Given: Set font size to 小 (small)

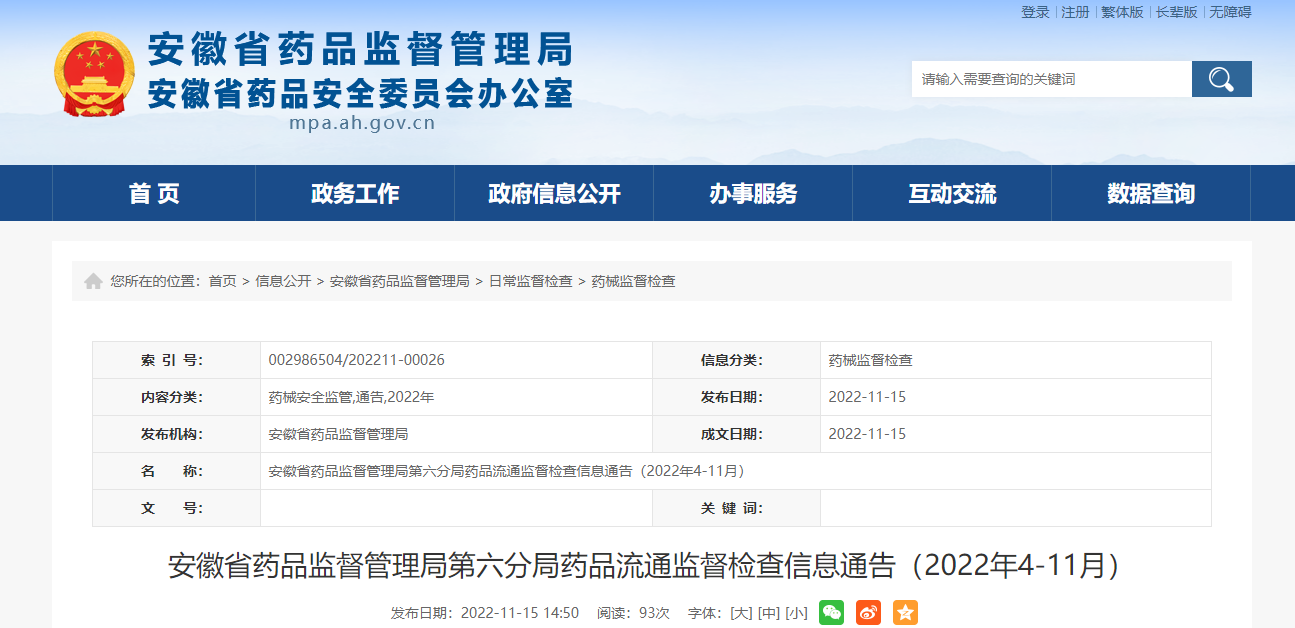Looking at the screenshot, I should point(796,613).
